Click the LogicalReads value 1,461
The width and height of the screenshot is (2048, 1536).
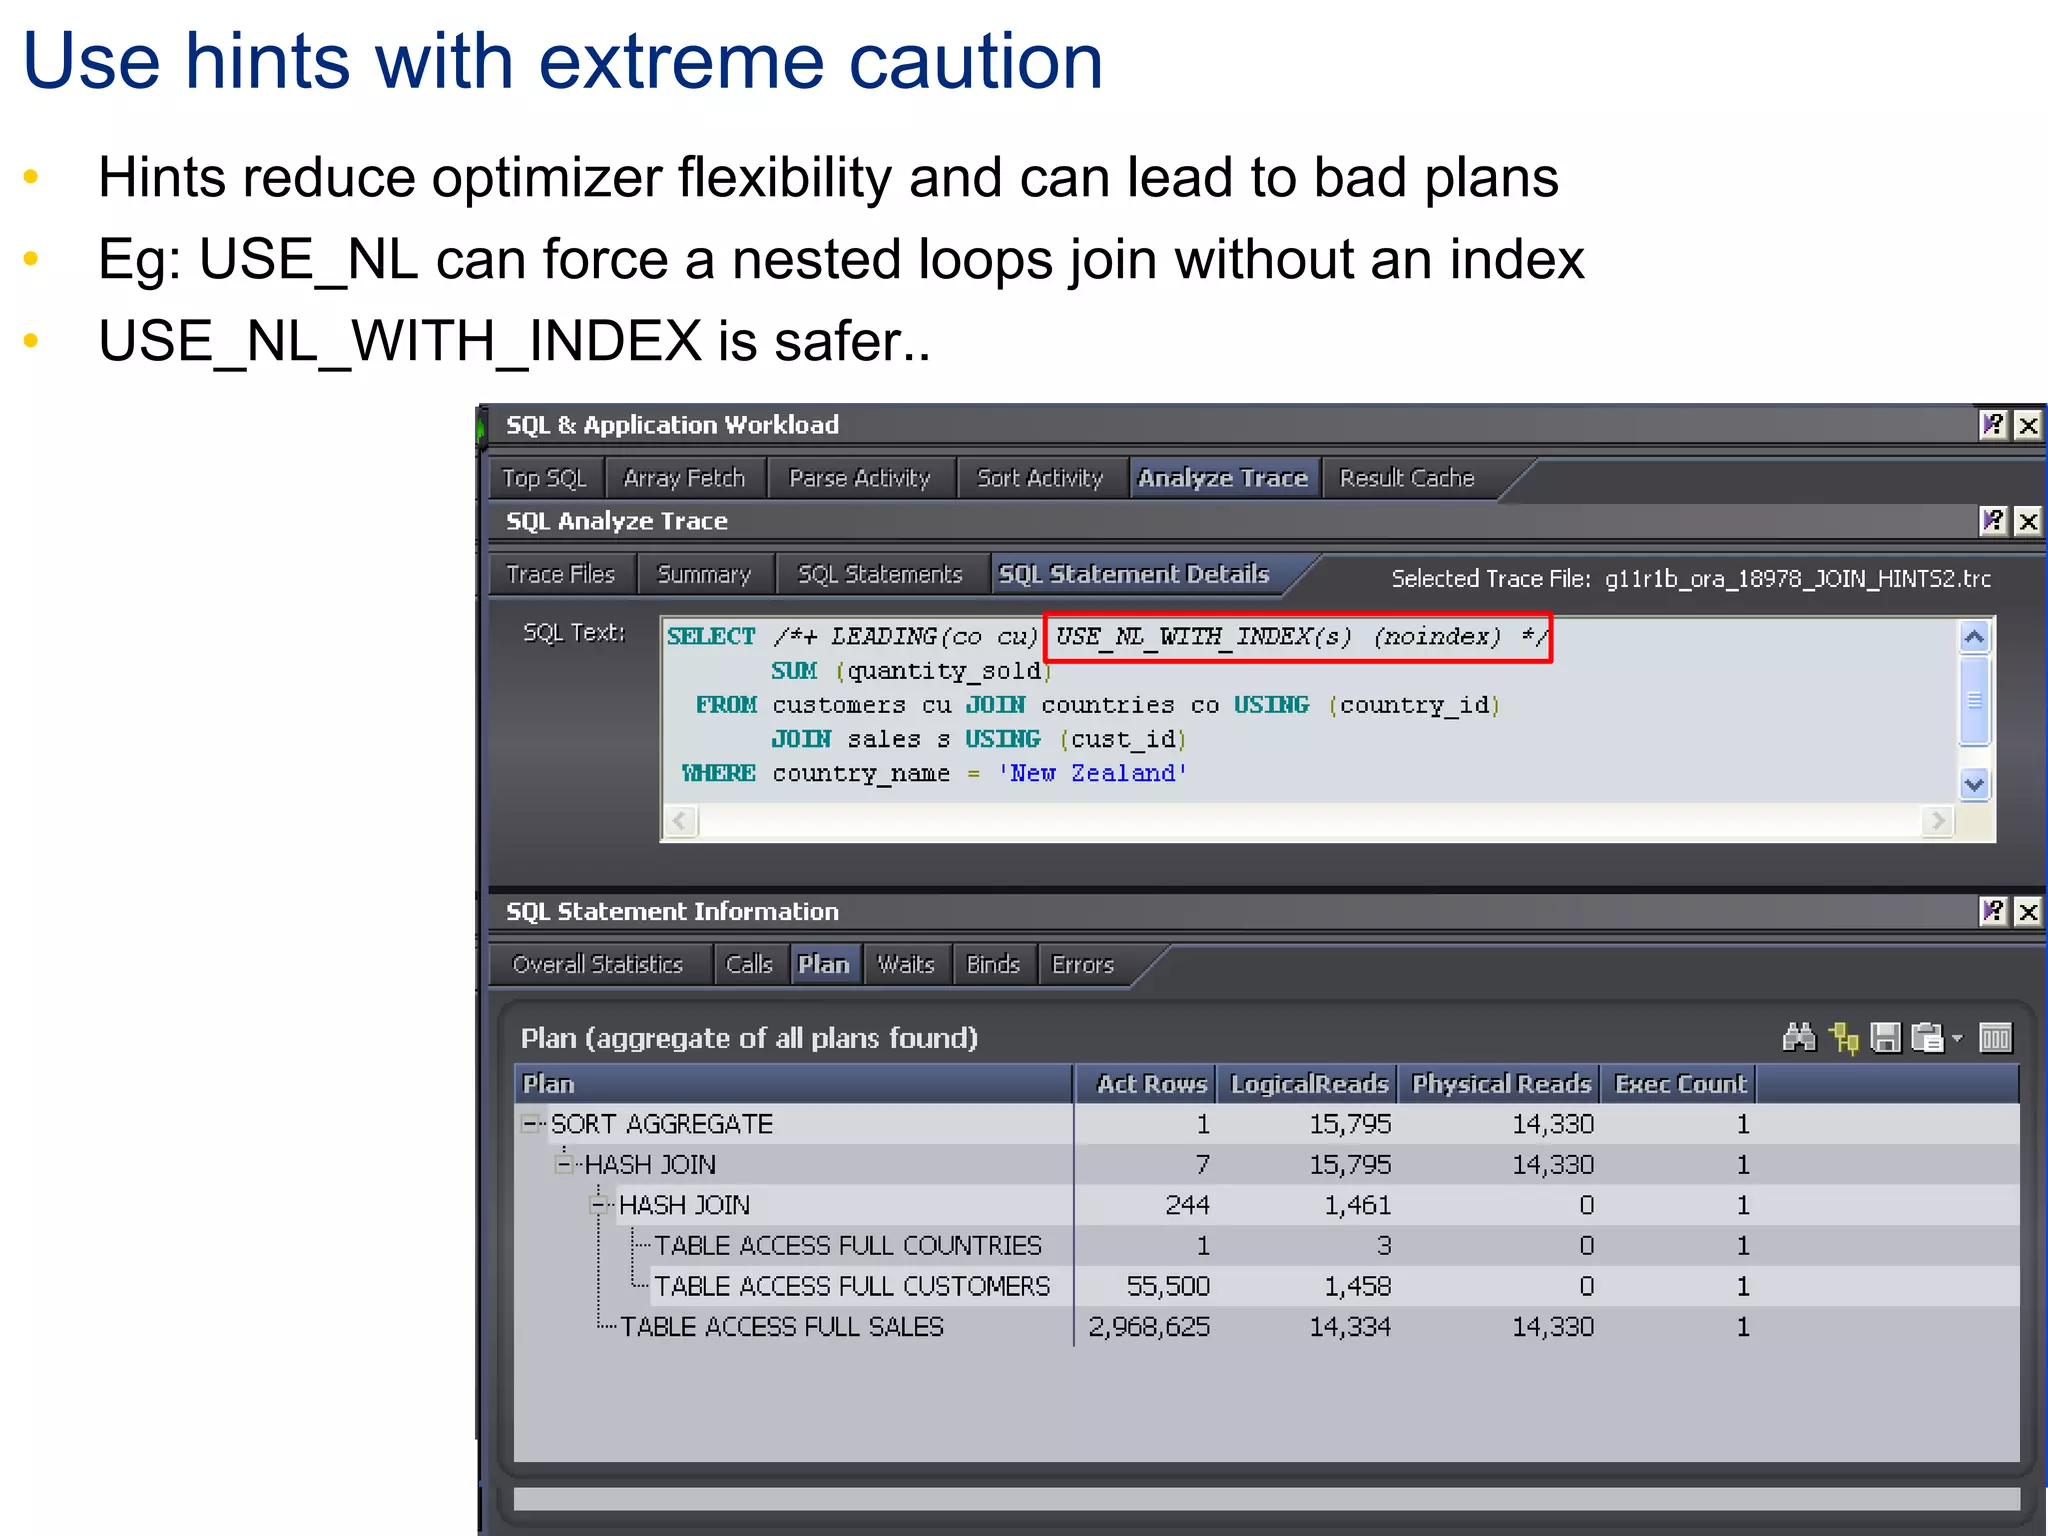[x=1357, y=1205]
